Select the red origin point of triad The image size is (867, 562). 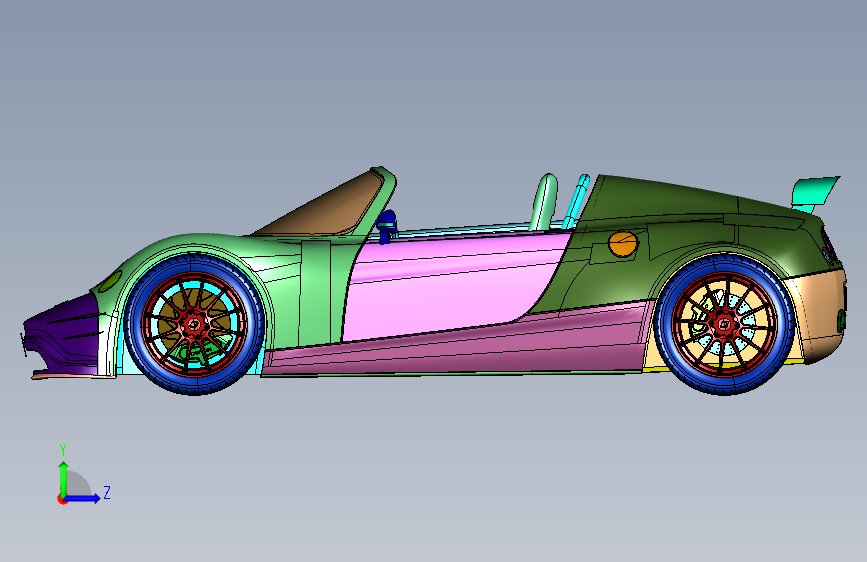[x=62, y=499]
